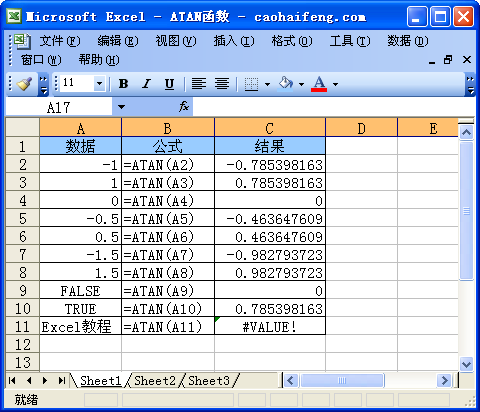Click horizontal scrollbar left arrow
Viewport: 480px width, 412px height.
point(291,380)
